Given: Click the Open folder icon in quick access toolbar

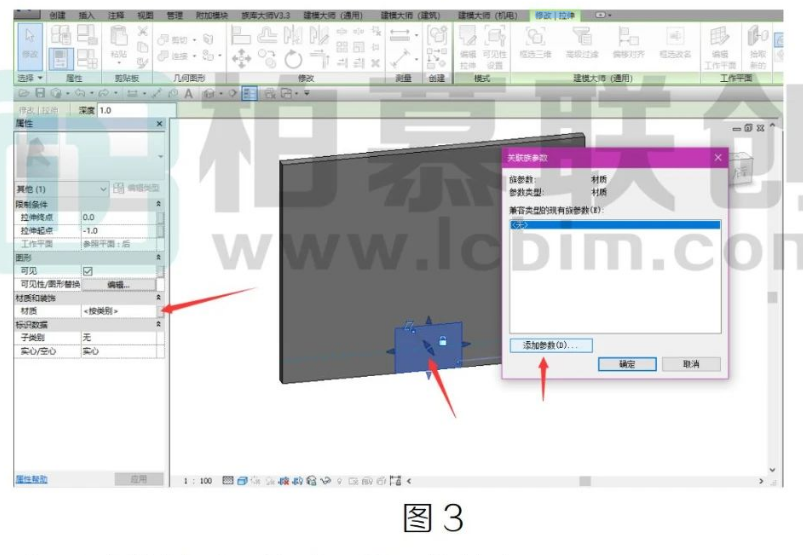Looking at the screenshot, I should click(x=24, y=93).
